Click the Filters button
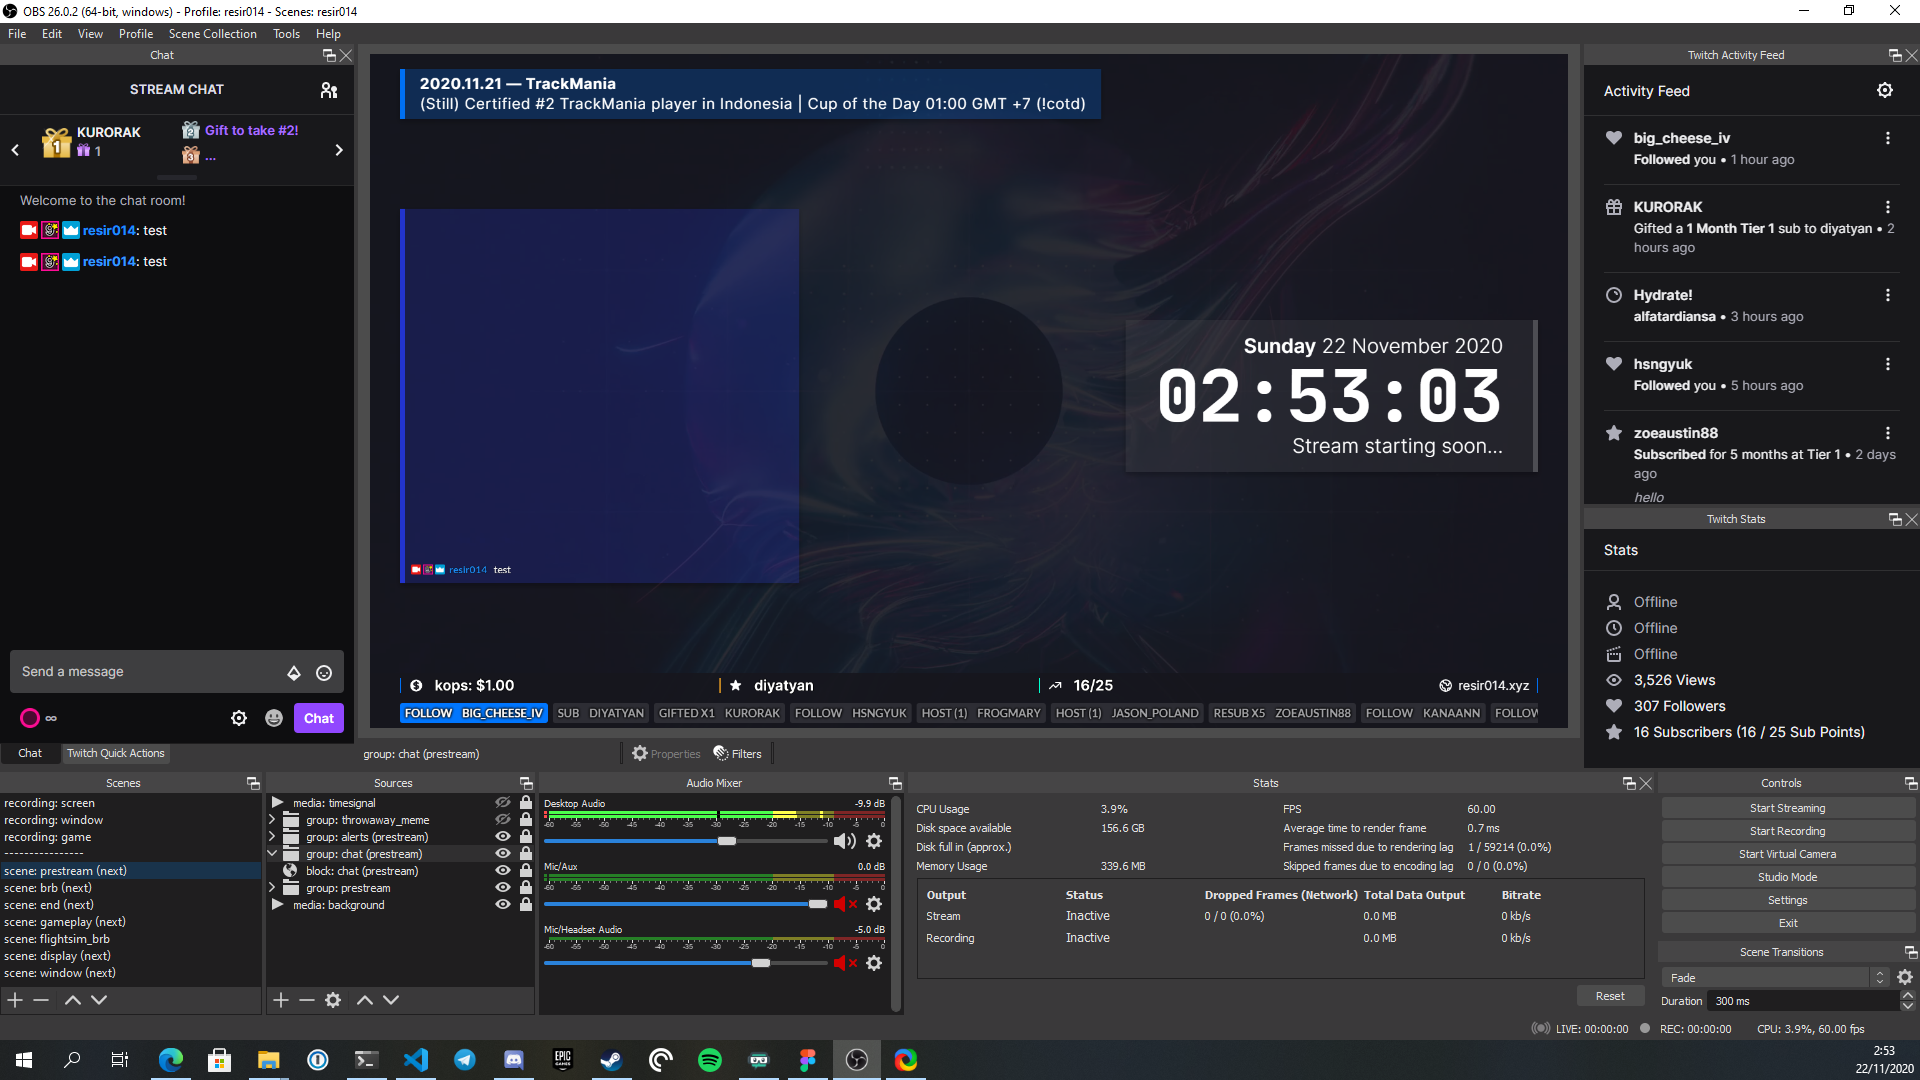 click(738, 753)
